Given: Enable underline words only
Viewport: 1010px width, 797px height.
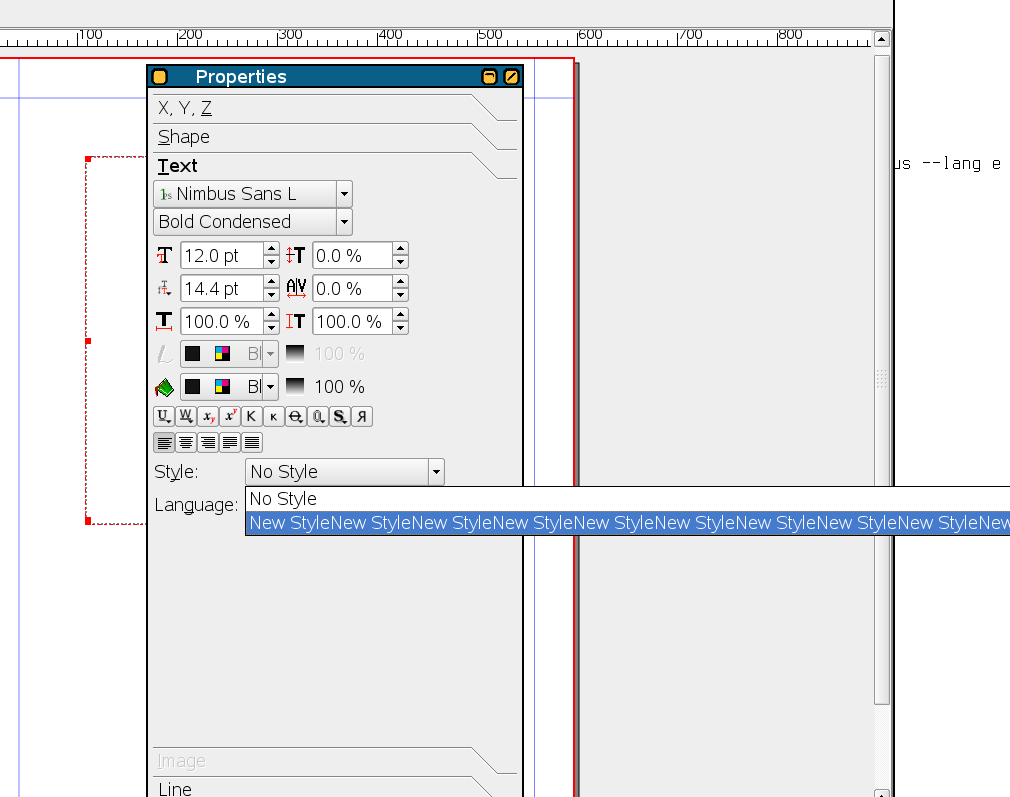Looking at the screenshot, I should coord(186,416).
